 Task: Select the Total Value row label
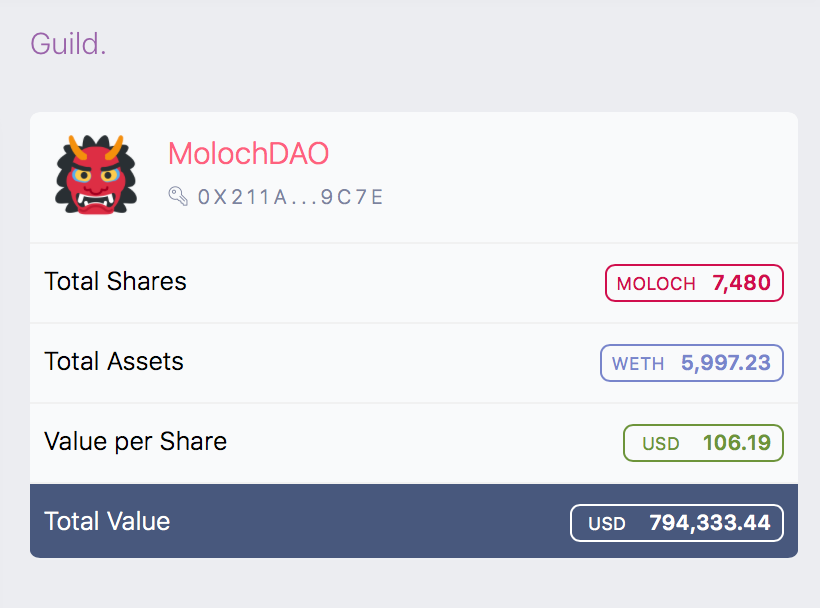pyautogui.click(x=107, y=521)
